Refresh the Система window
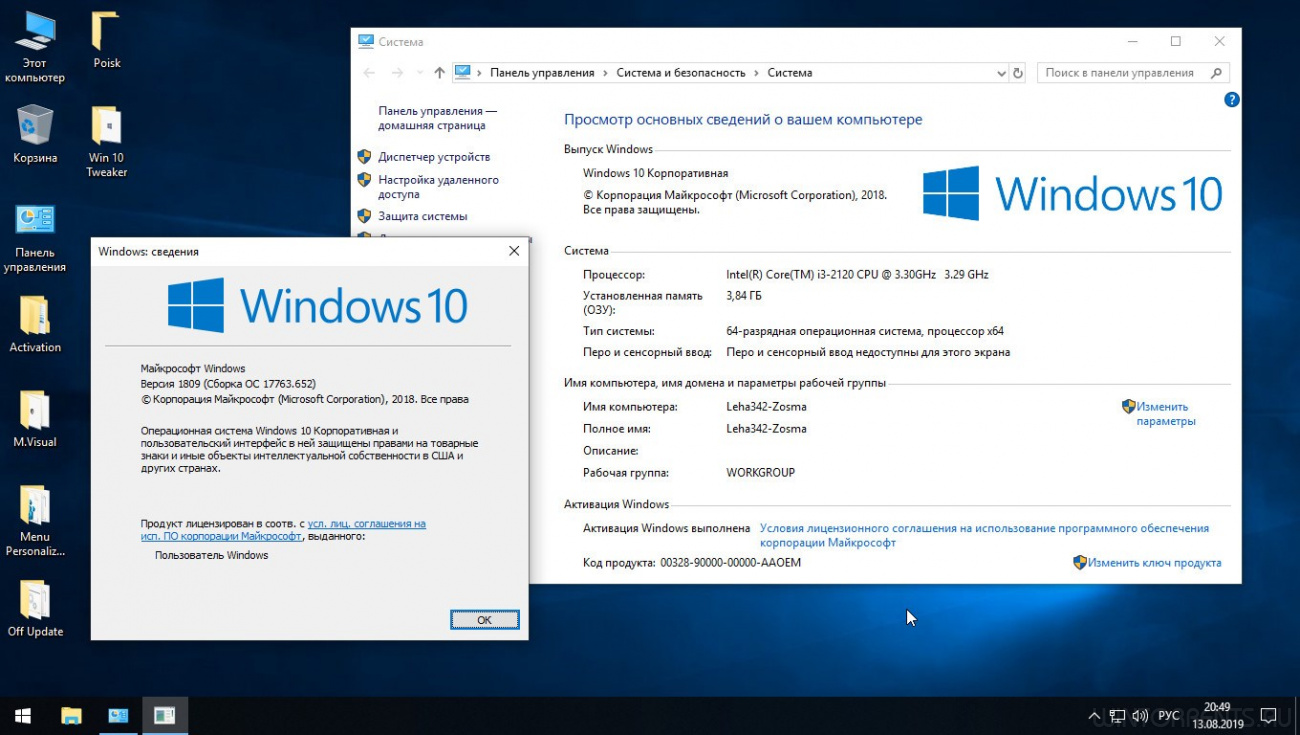This screenshot has height=735, width=1300. (x=1018, y=73)
